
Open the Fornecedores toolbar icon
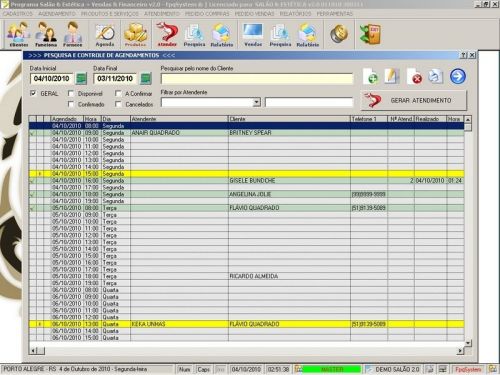click(73, 34)
